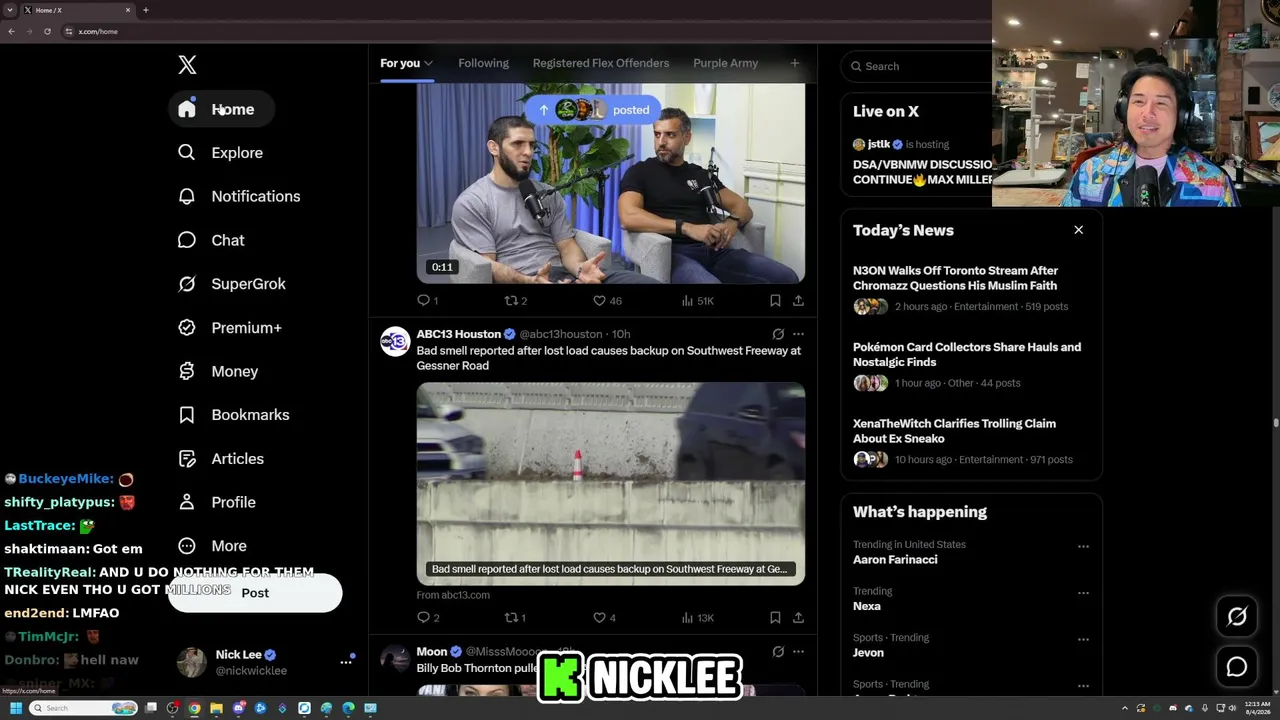Bookmark the ABC13 Houston post
Viewport: 1280px width, 720px height.
pos(775,617)
